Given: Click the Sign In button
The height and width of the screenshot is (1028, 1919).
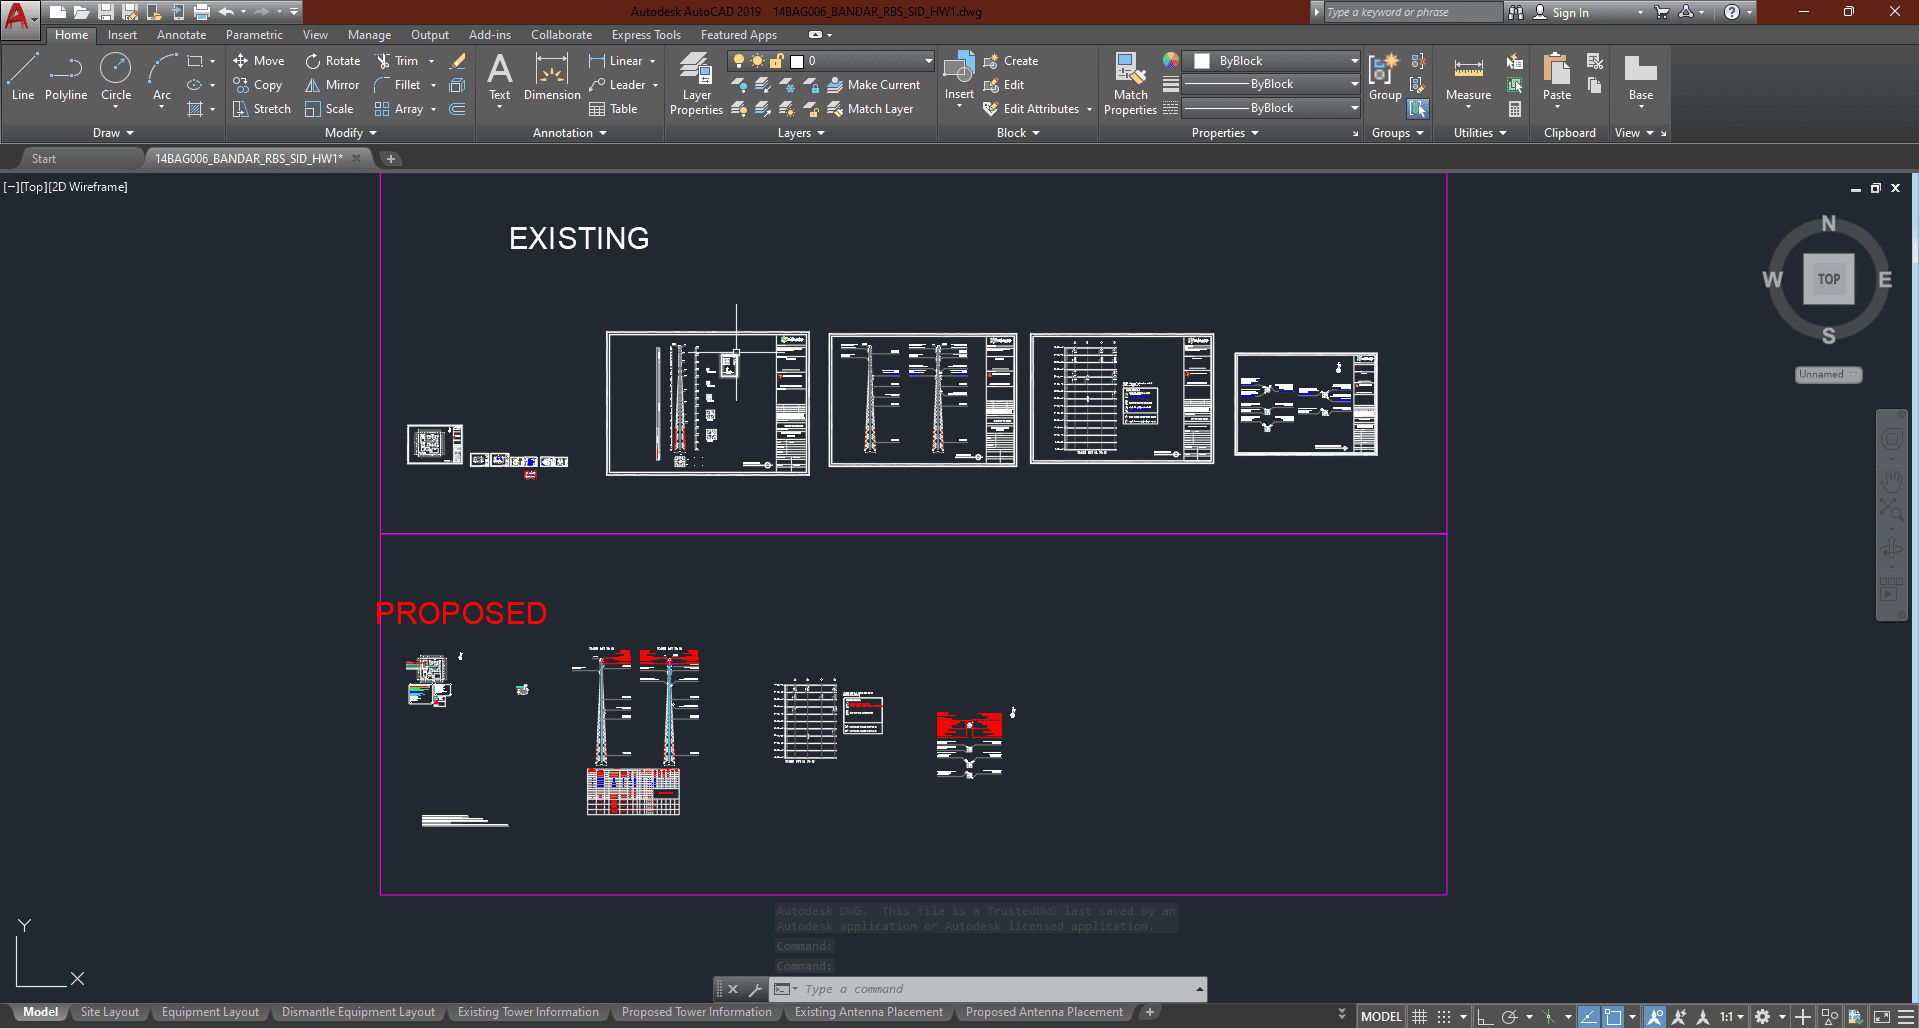Looking at the screenshot, I should click(x=1570, y=12).
